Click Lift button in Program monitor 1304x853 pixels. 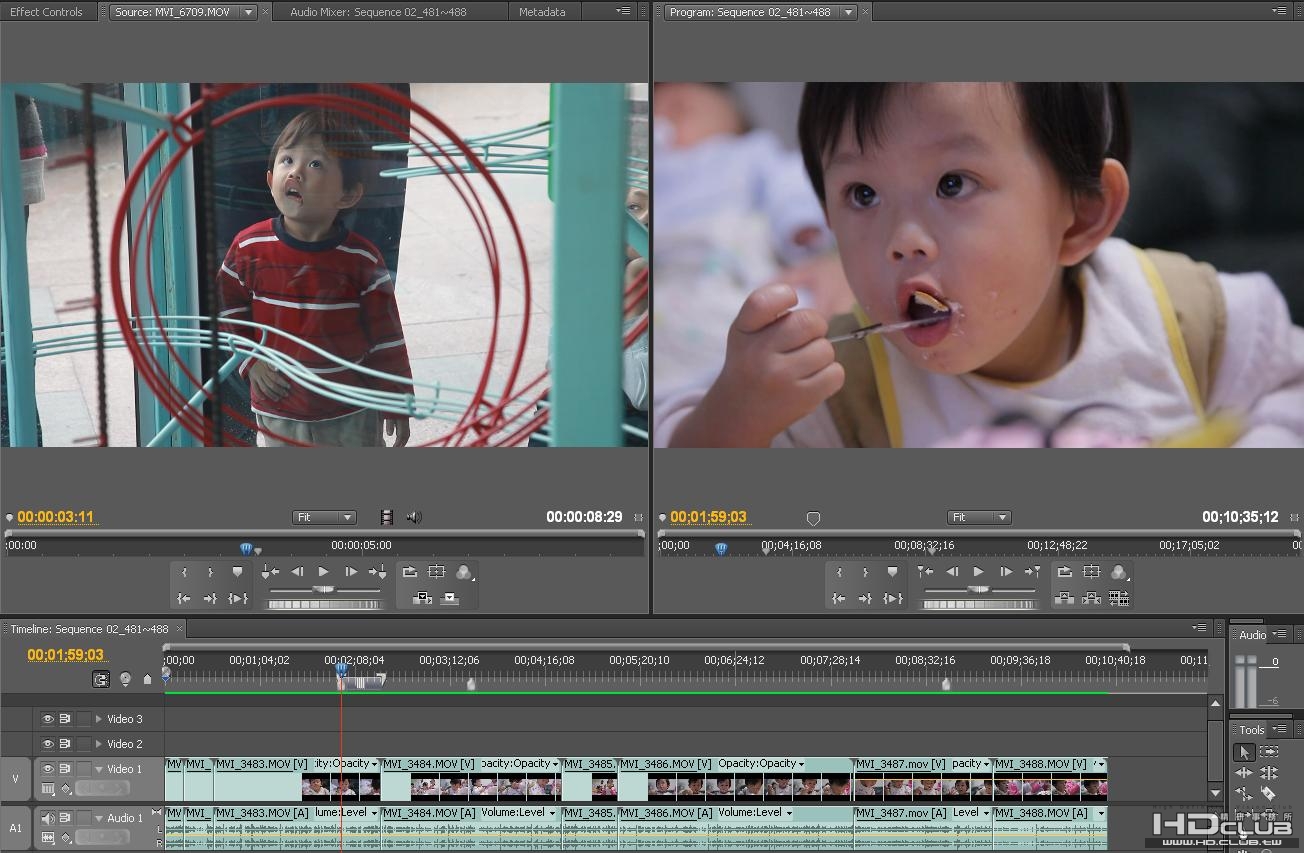1064,598
